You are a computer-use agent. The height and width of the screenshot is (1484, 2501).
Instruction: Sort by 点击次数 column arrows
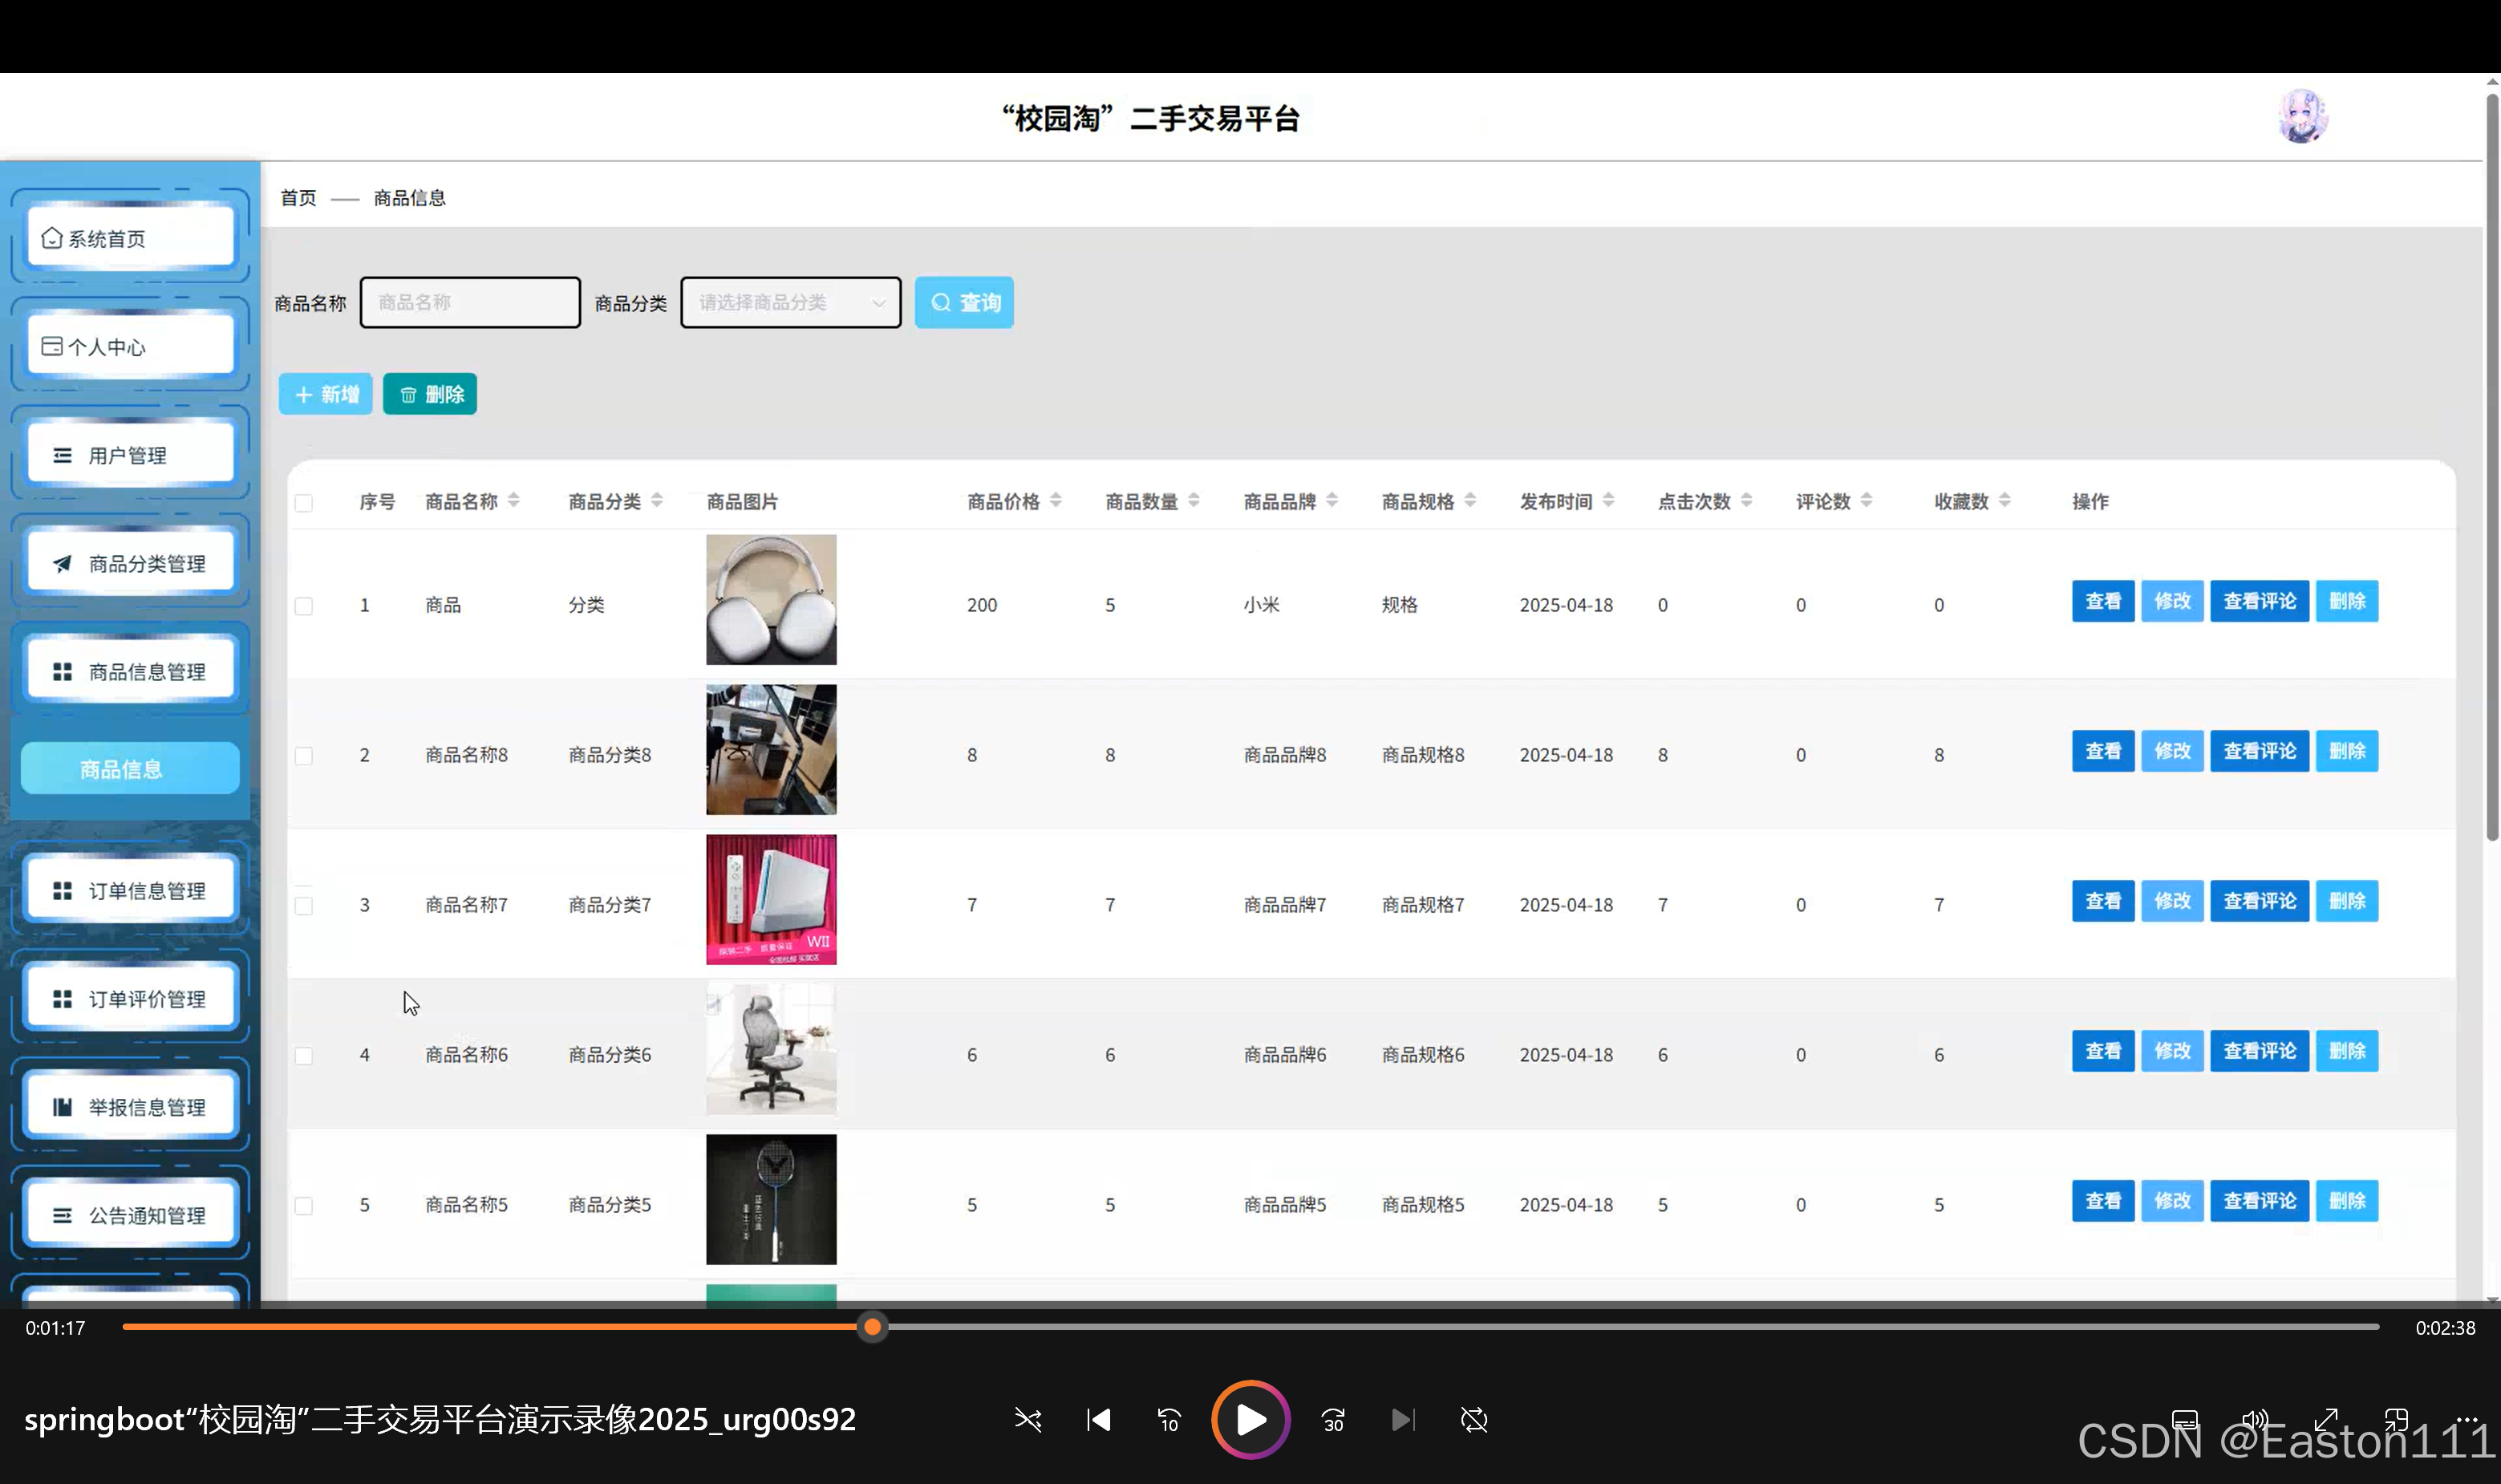click(x=1746, y=500)
